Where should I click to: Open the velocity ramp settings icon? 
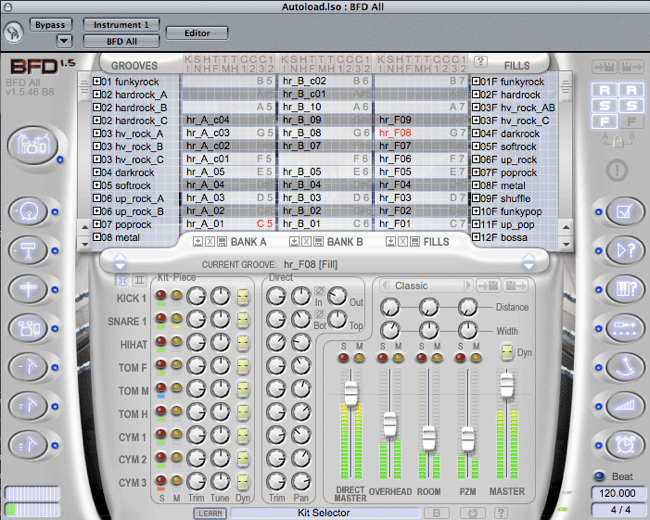point(625,406)
